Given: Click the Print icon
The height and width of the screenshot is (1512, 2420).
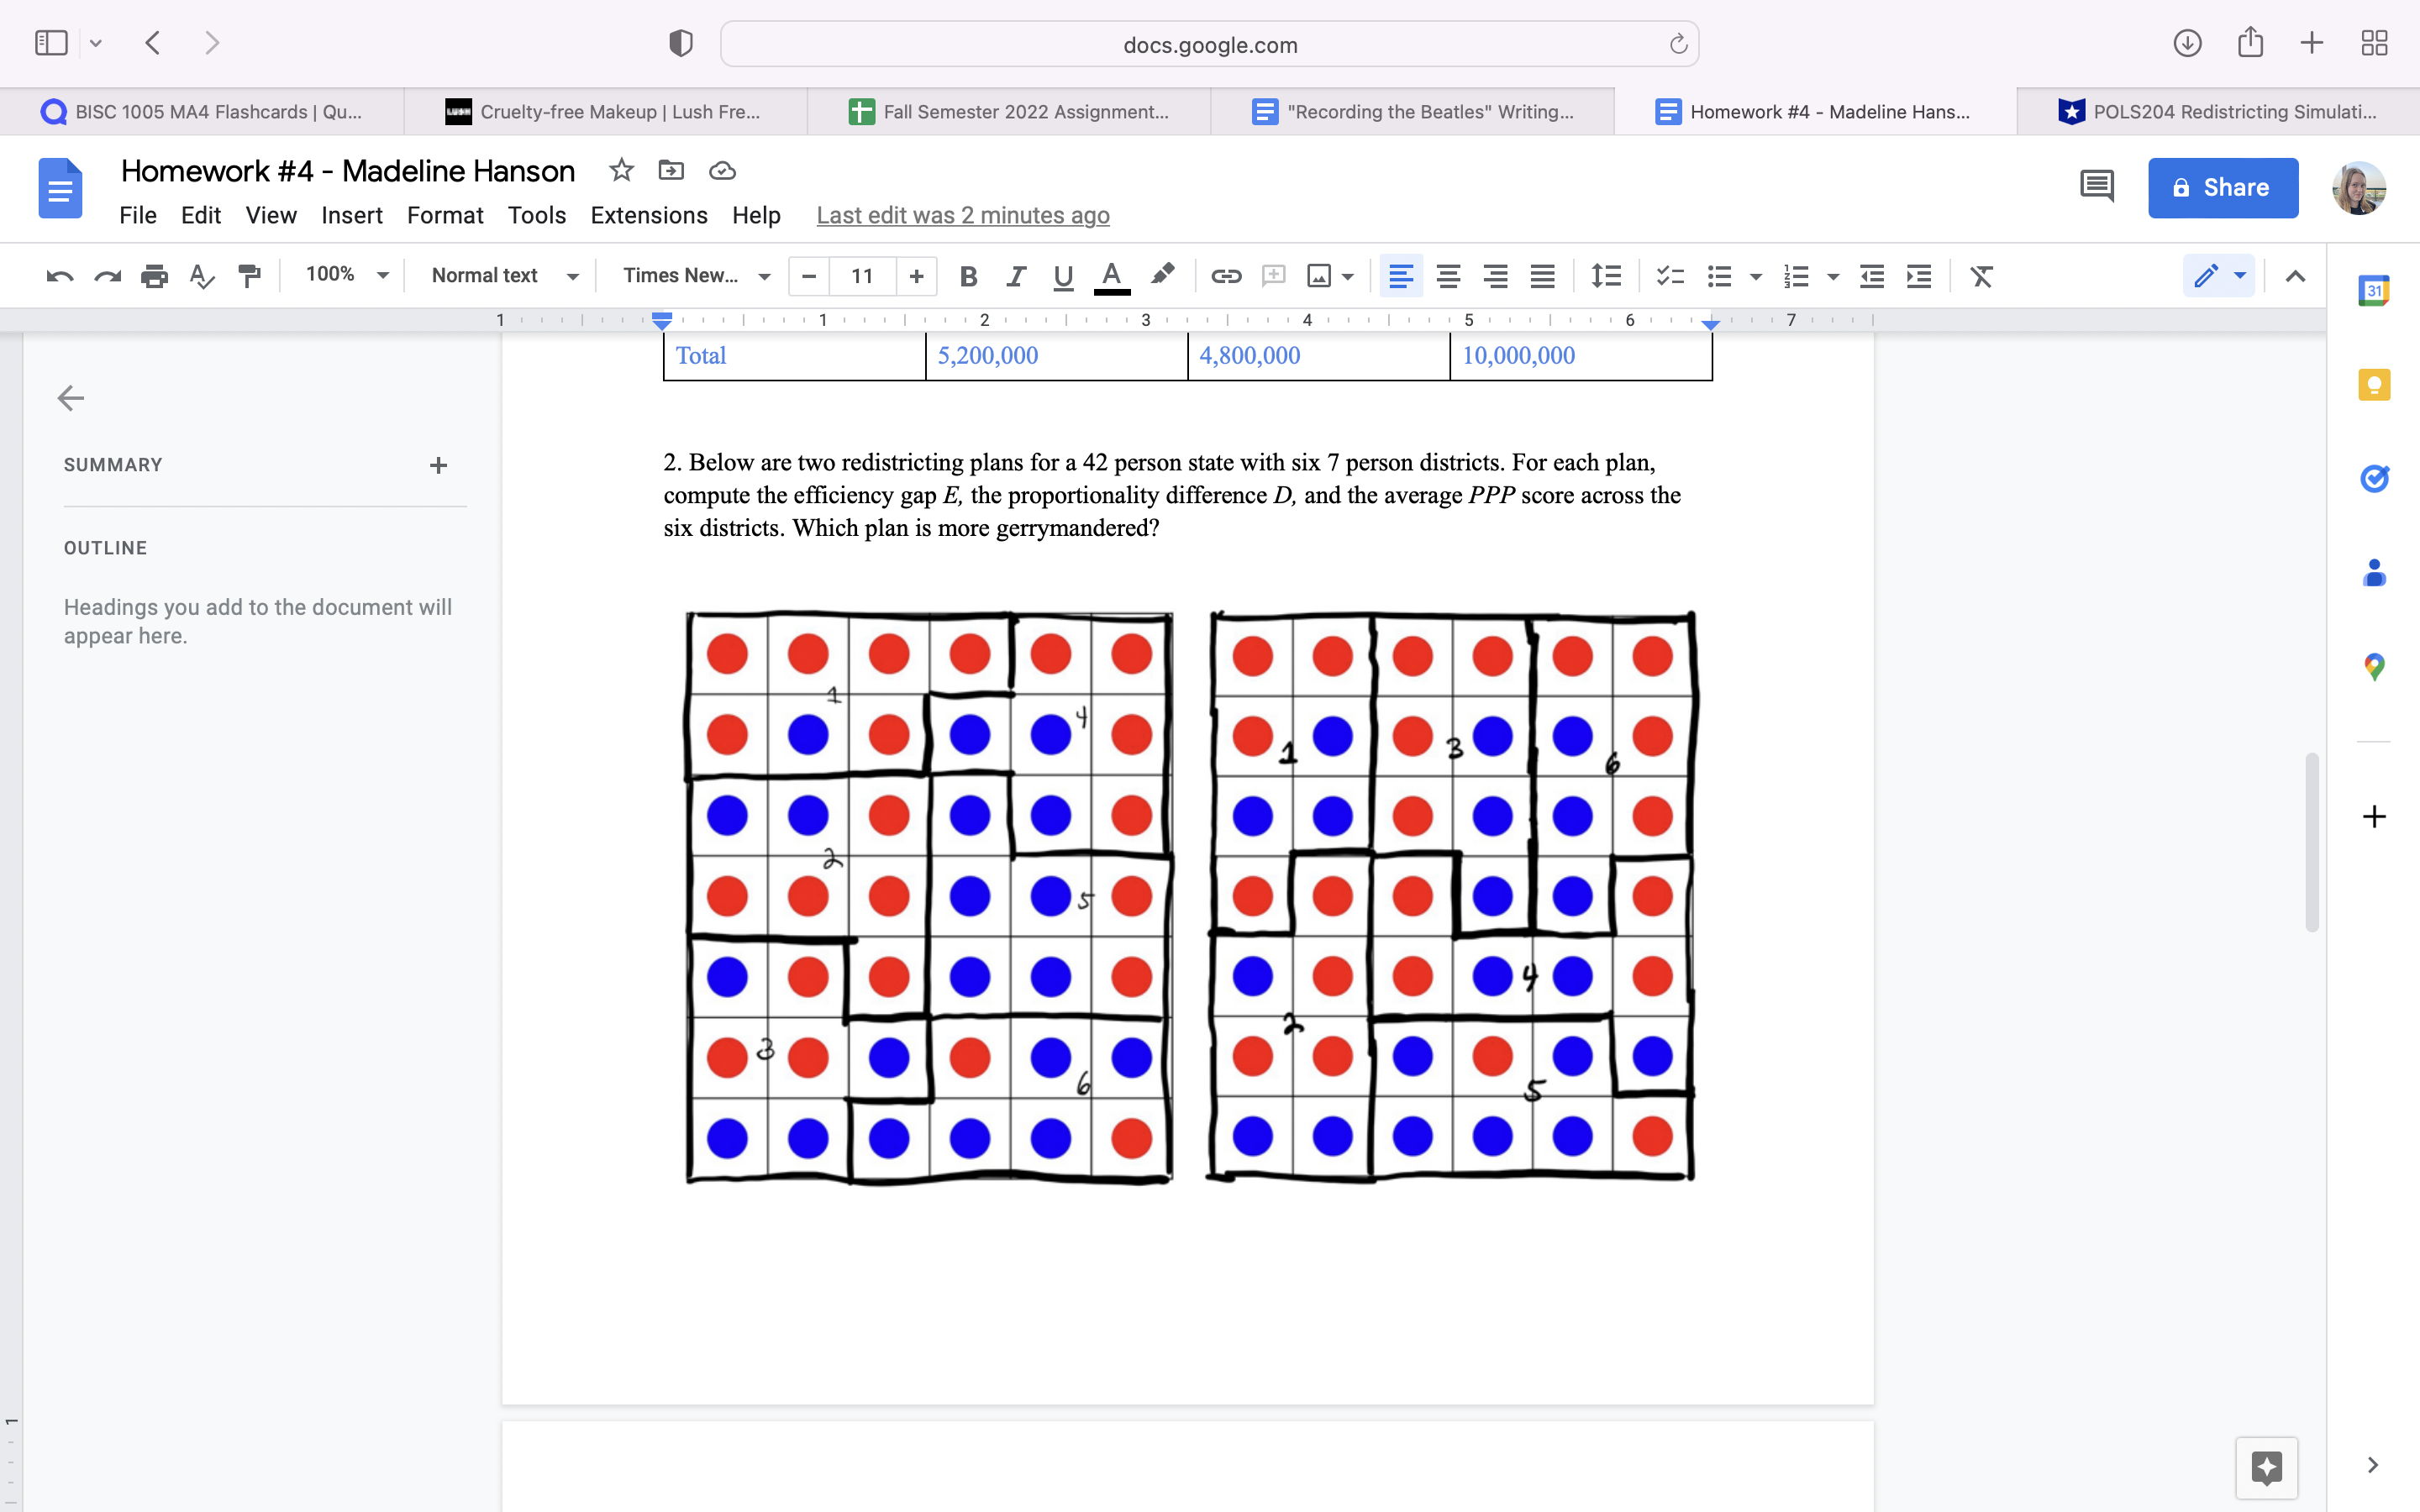Looking at the screenshot, I should (x=154, y=276).
